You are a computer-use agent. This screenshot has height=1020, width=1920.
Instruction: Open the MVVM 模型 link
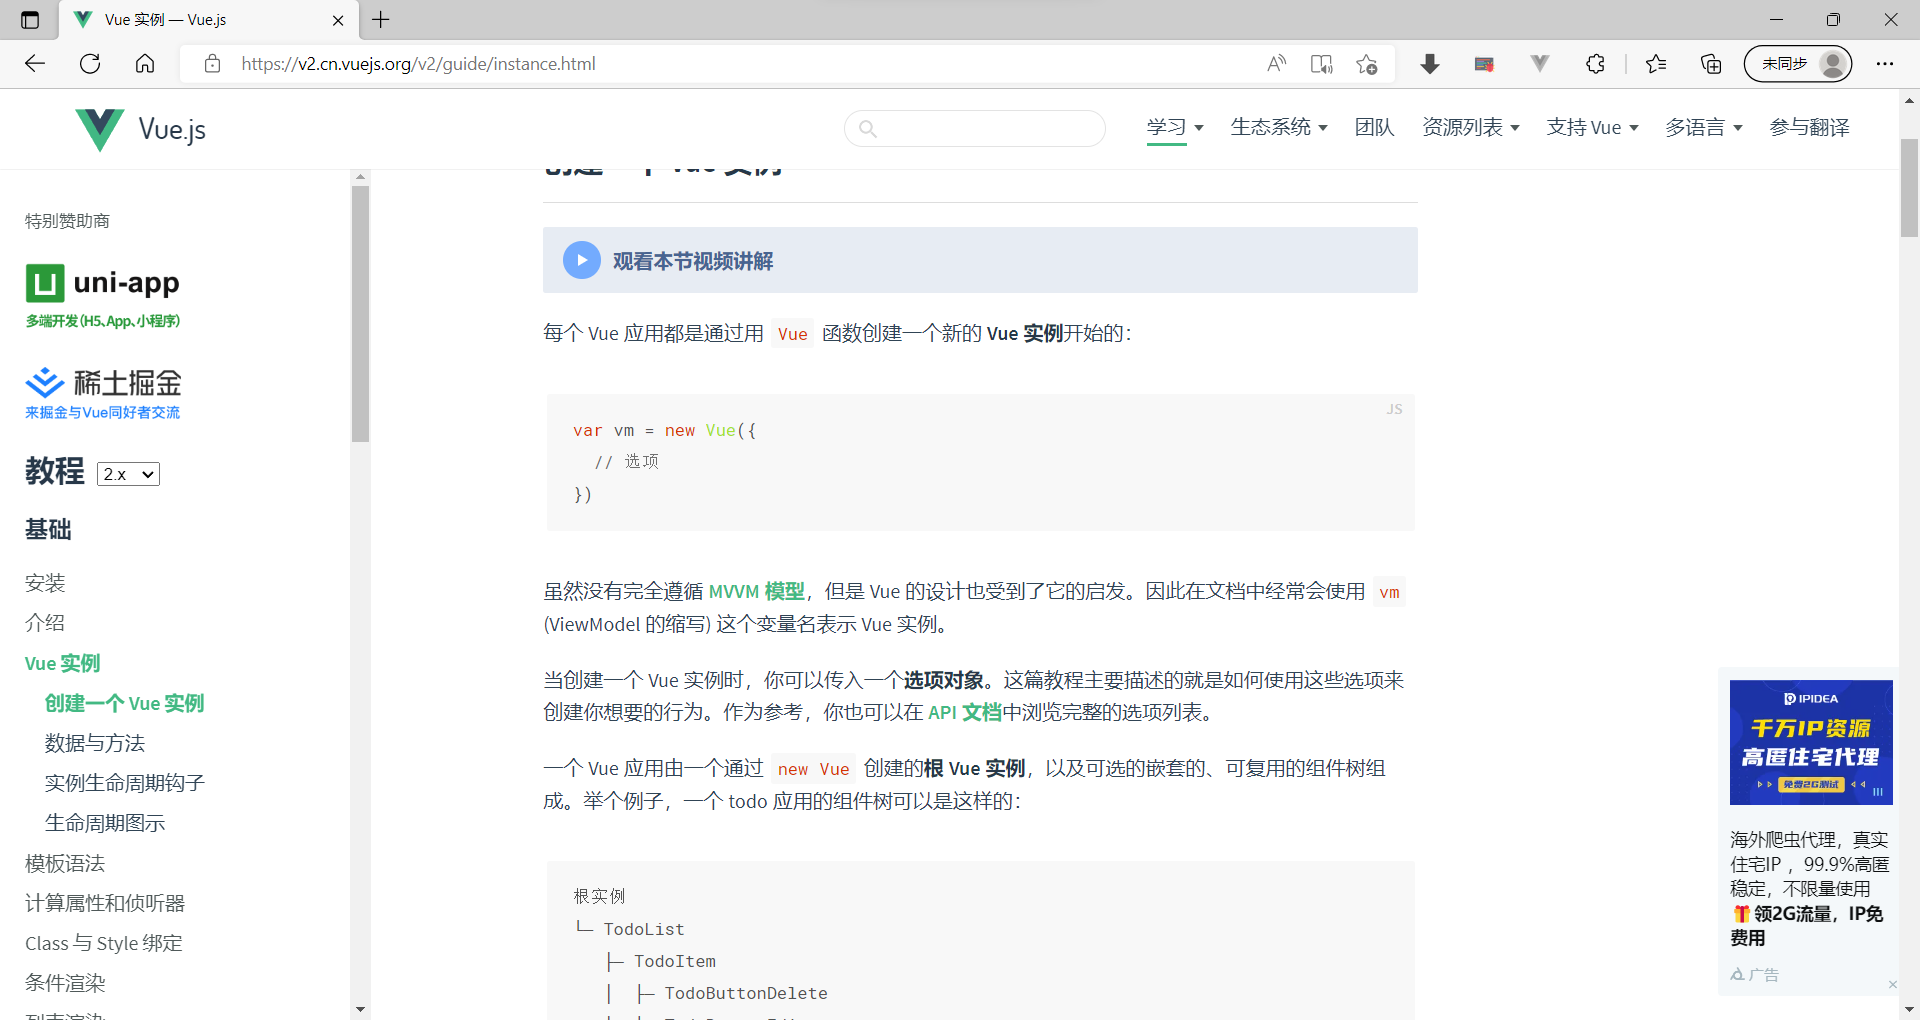tap(756, 591)
